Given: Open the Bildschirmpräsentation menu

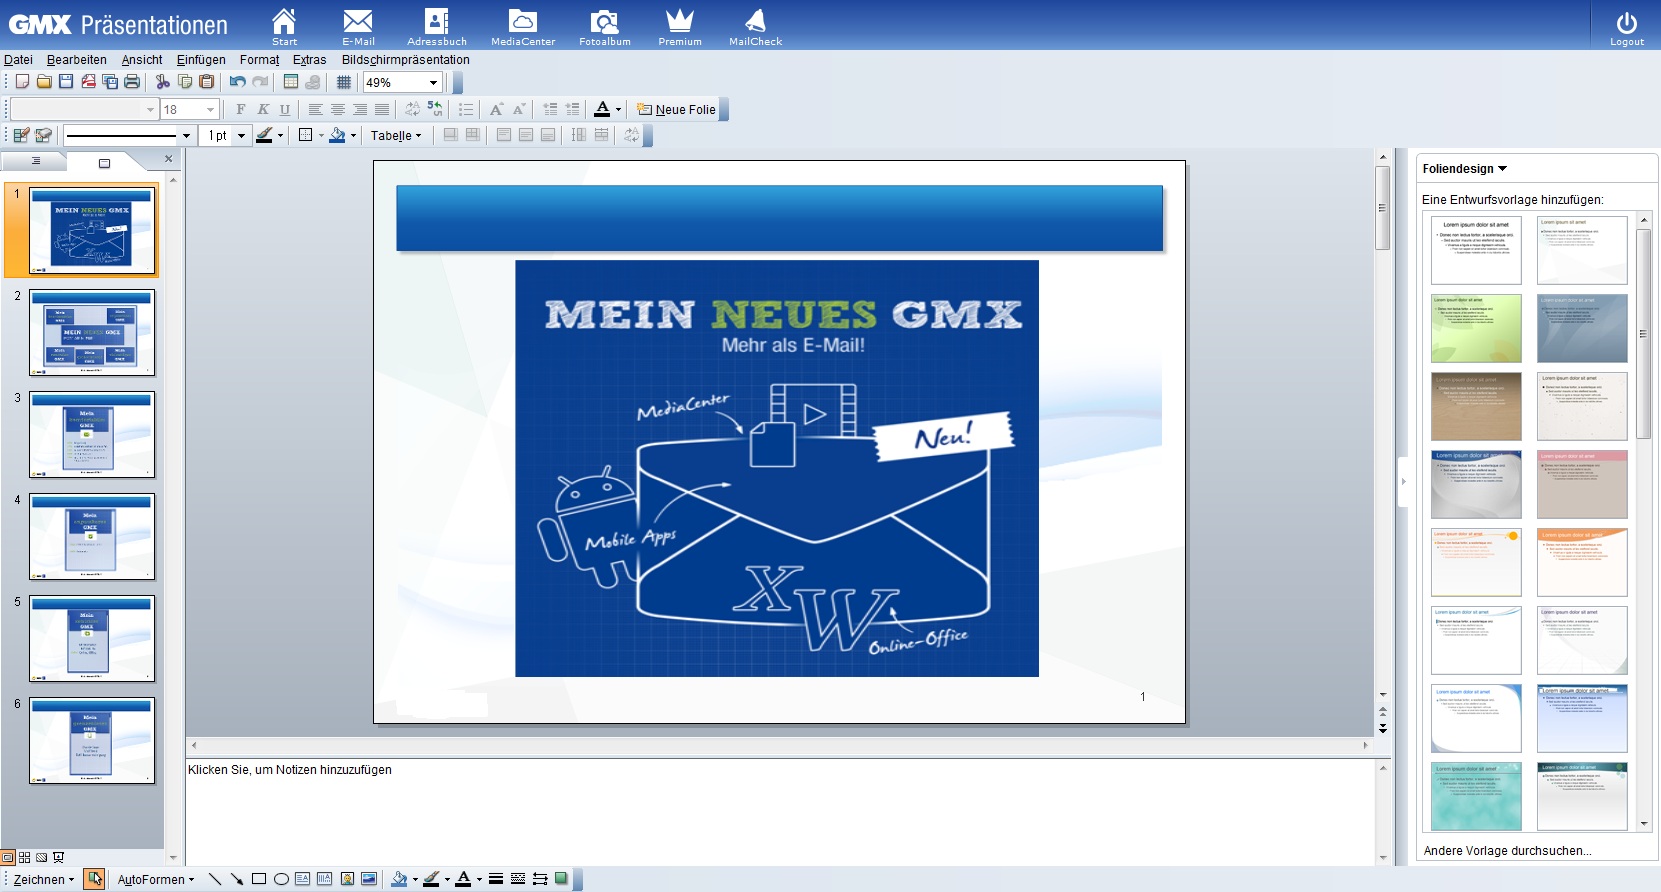Looking at the screenshot, I should (x=405, y=60).
